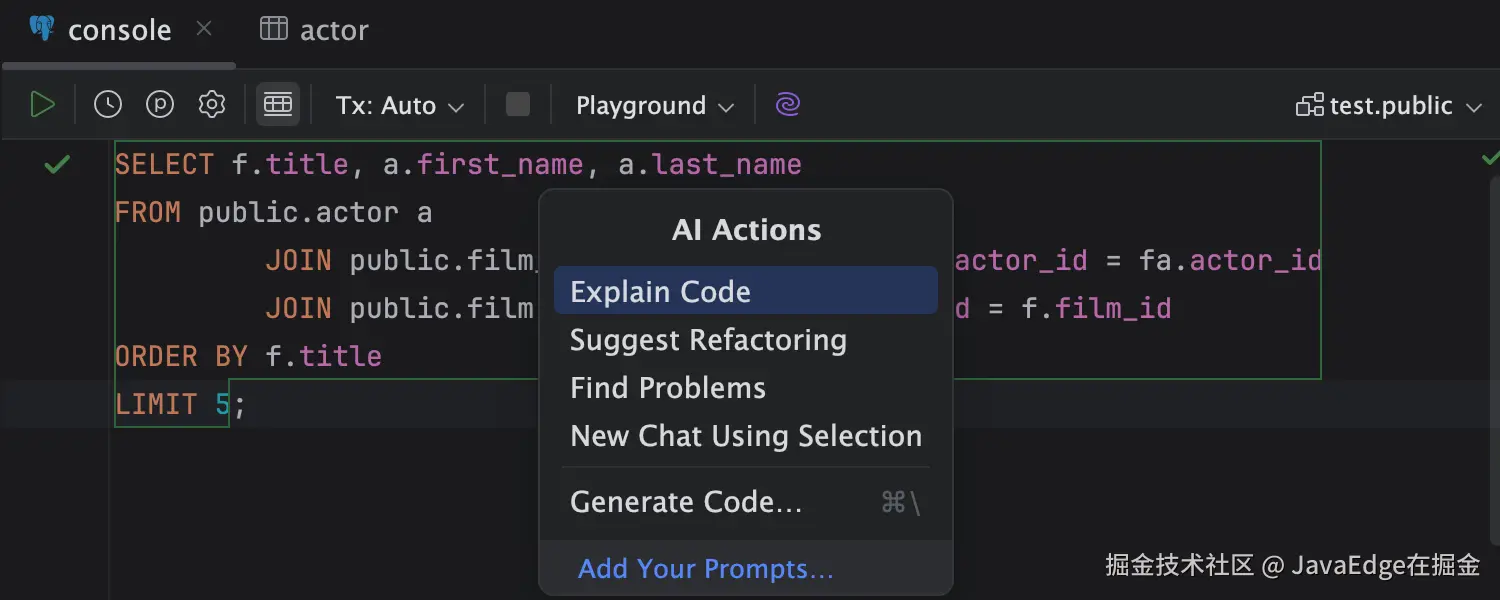Open console settings gear icon

click(x=212, y=105)
